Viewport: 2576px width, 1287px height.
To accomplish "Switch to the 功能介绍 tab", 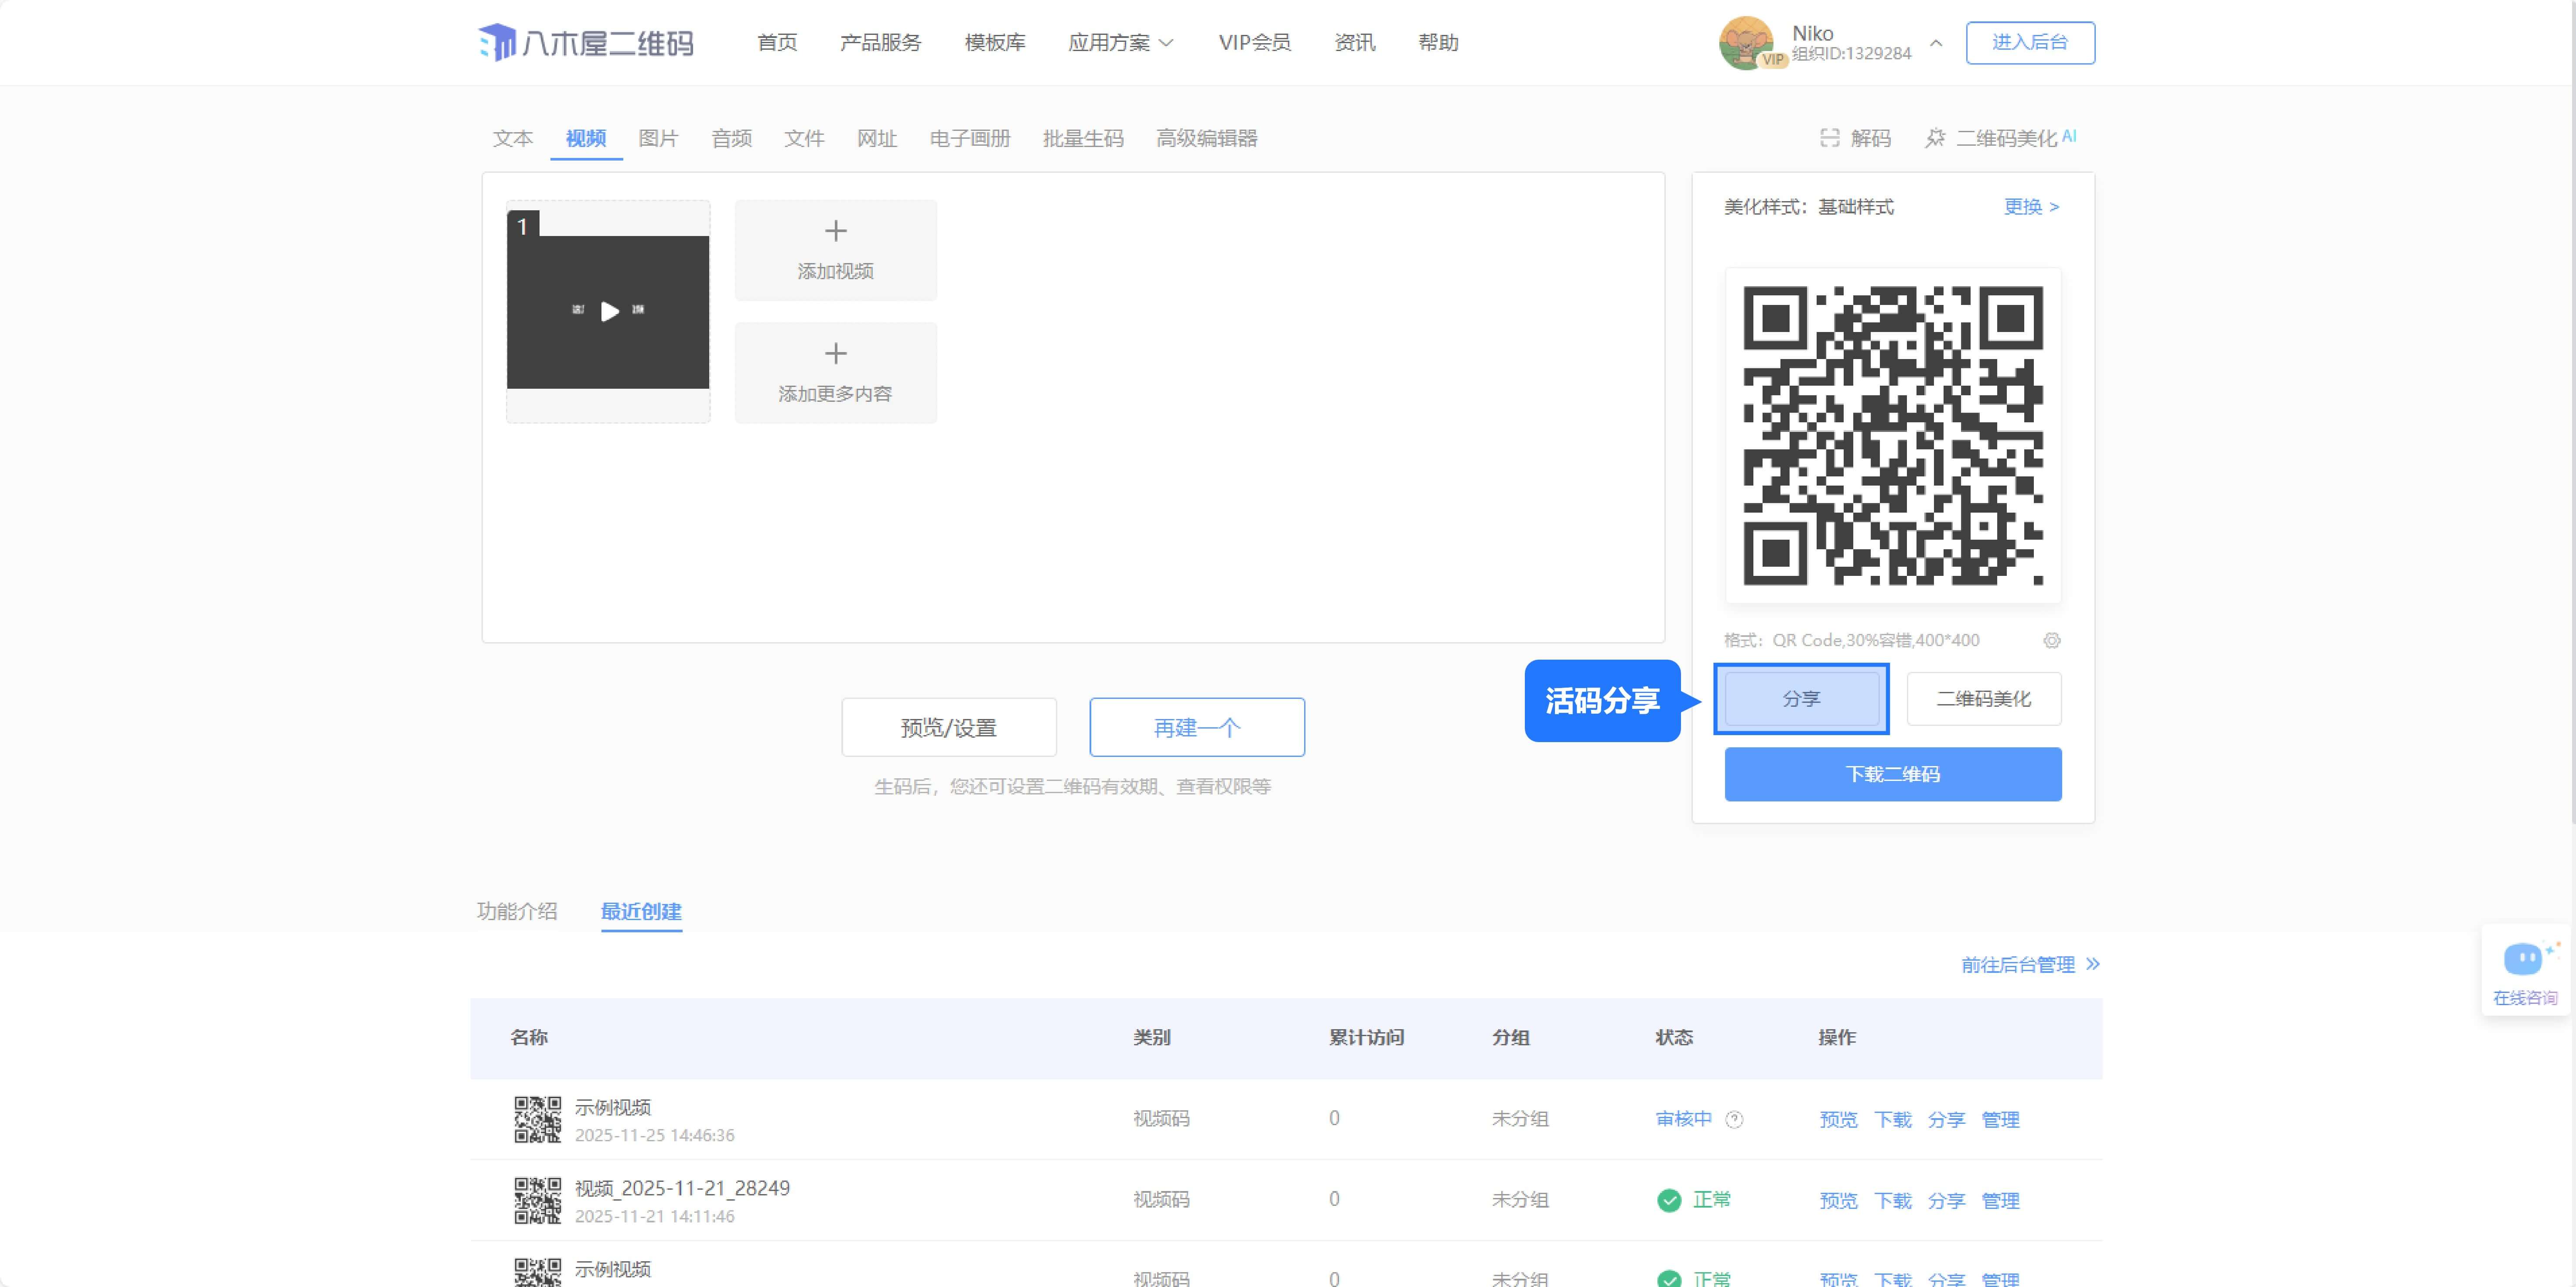I will [517, 911].
